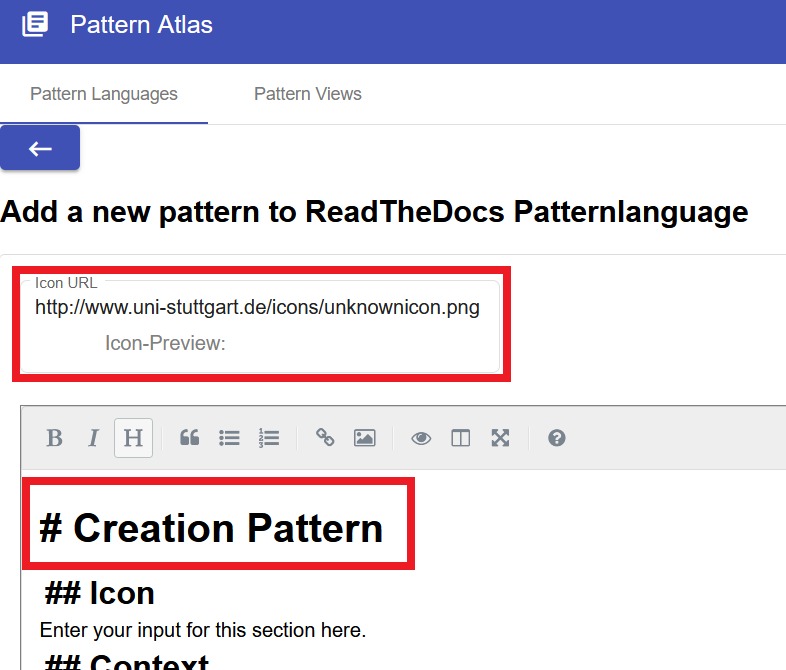The height and width of the screenshot is (670, 786).
Task: Toggle bold formatting in the editor
Action: point(55,438)
